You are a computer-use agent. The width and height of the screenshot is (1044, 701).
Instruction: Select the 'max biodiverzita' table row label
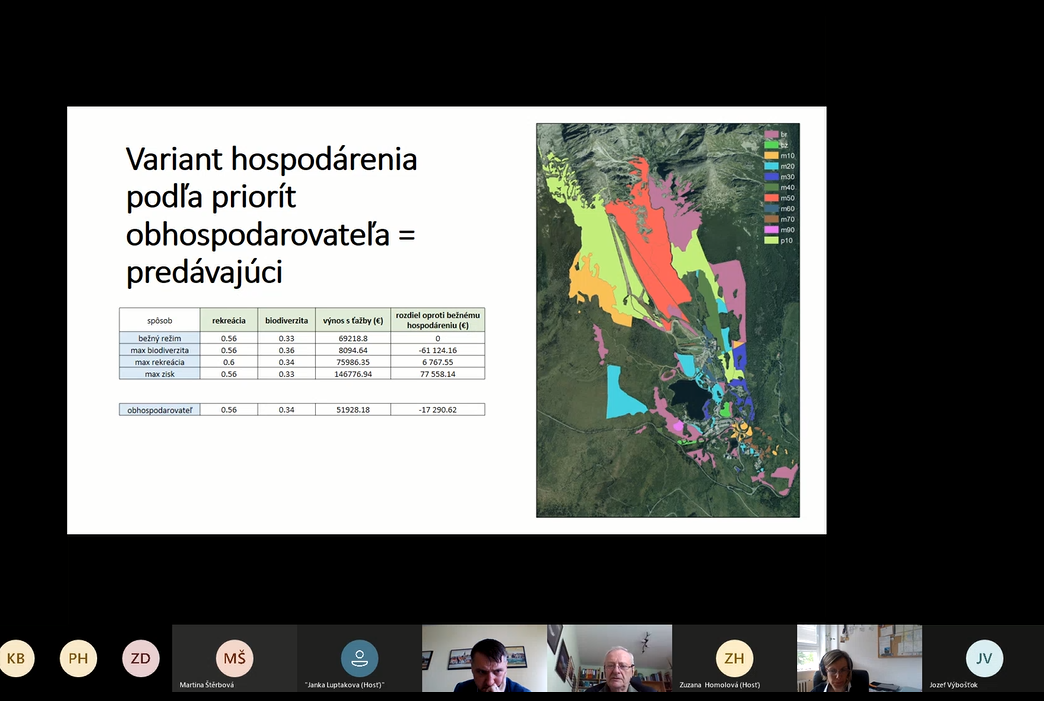(x=159, y=350)
